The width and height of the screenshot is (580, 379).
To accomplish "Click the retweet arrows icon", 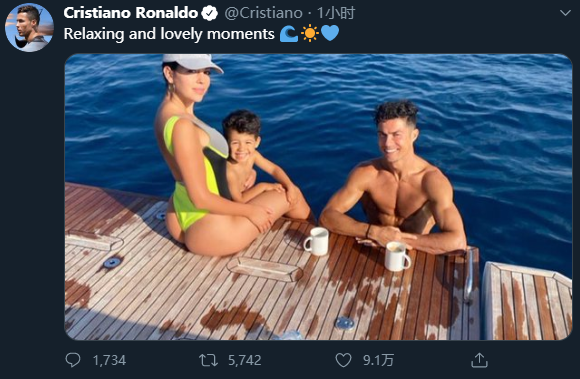I will (x=208, y=360).
